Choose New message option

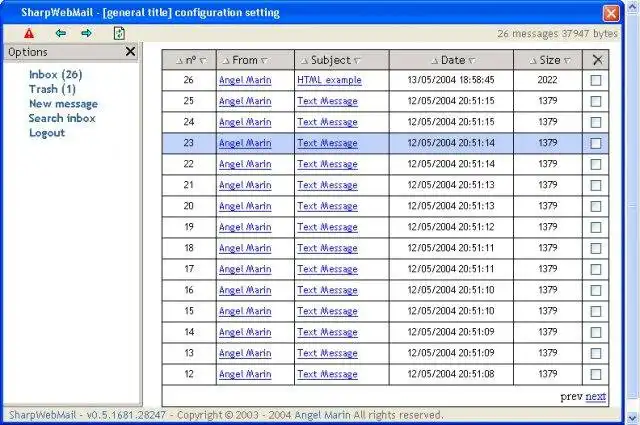63,104
